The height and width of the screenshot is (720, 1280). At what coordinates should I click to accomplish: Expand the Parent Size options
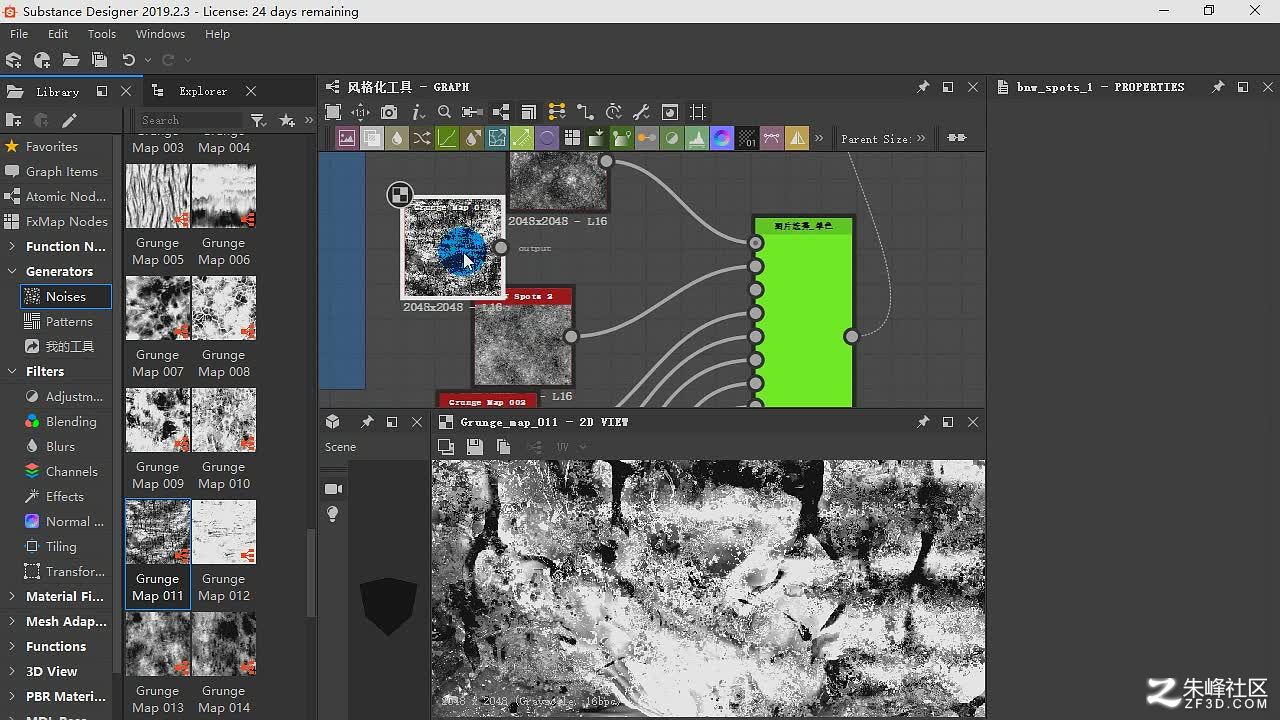921,138
